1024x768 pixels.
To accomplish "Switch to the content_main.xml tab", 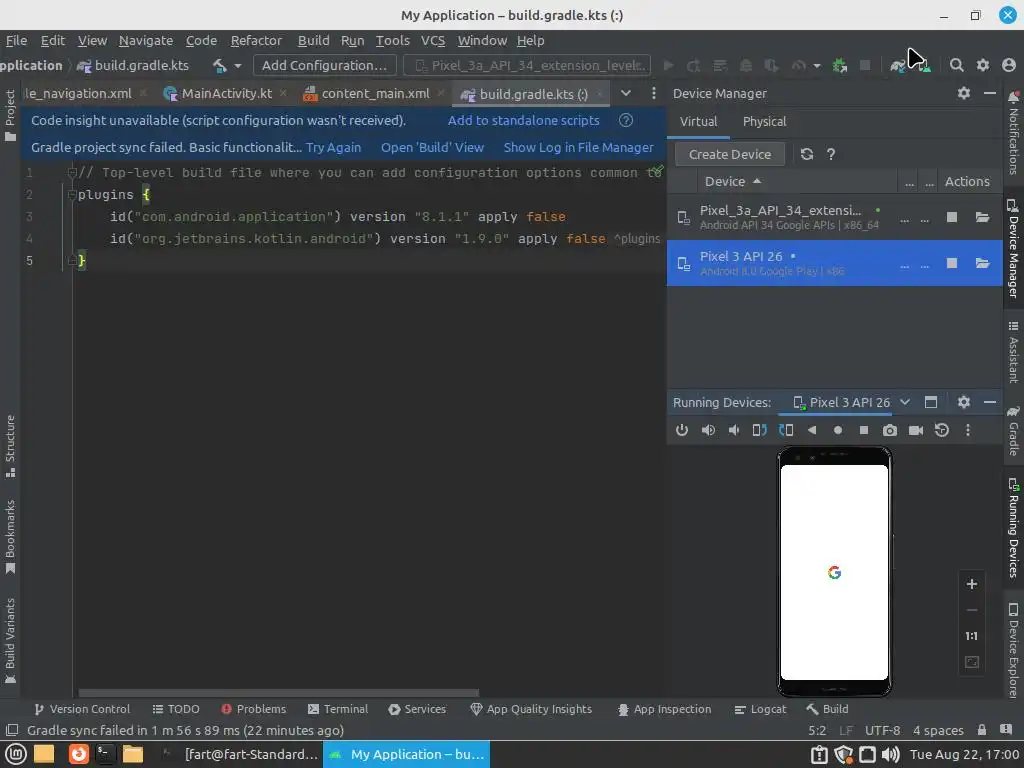I will (x=375, y=93).
